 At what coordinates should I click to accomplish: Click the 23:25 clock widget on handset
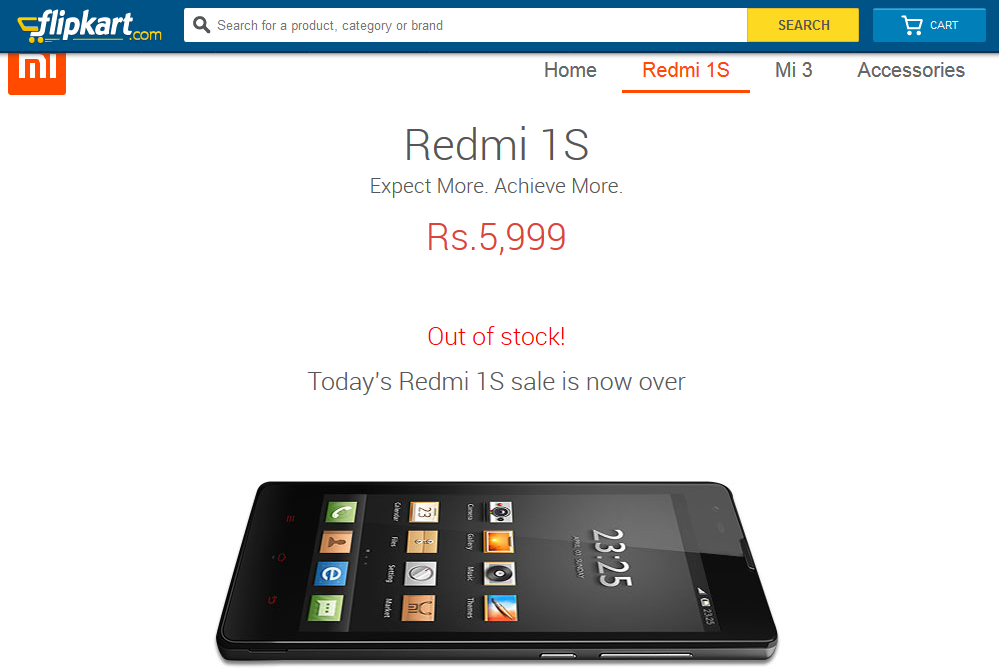pos(611,557)
